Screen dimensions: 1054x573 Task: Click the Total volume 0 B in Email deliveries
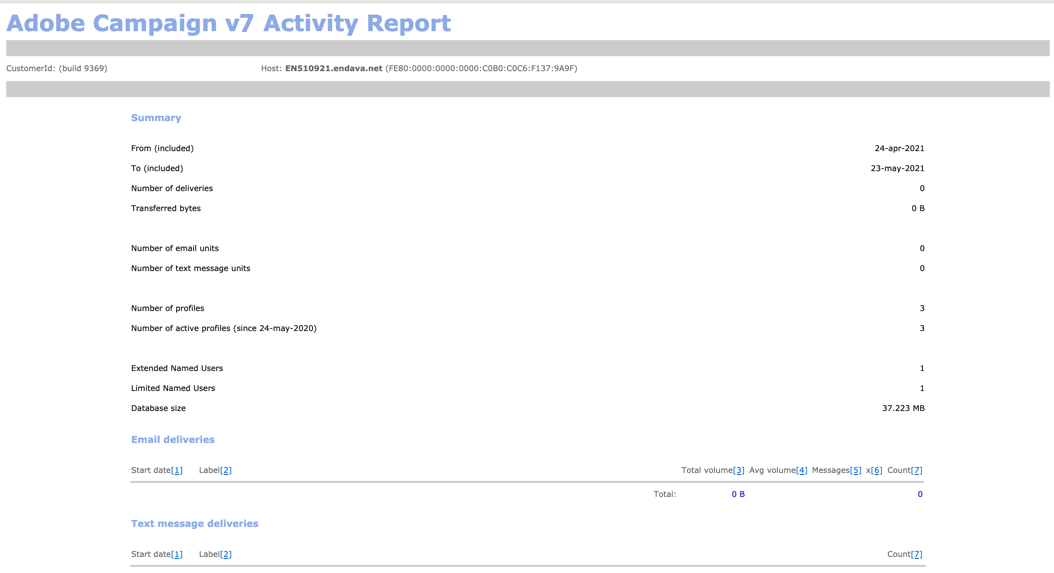tap(738, 494)
